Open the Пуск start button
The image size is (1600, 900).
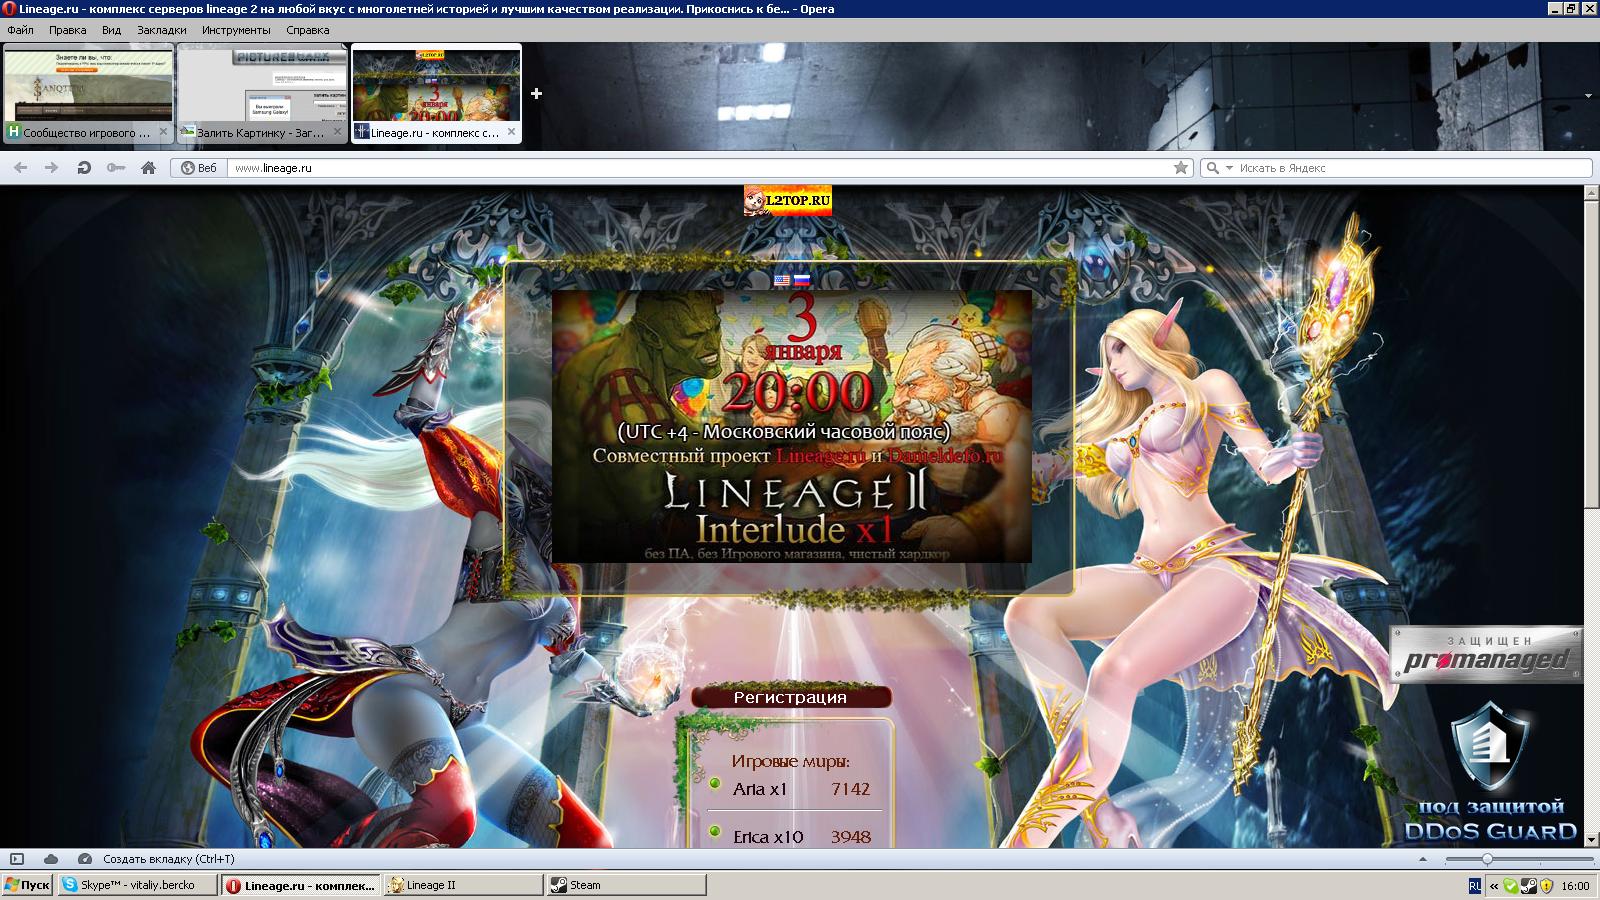[x=27, y=886]
